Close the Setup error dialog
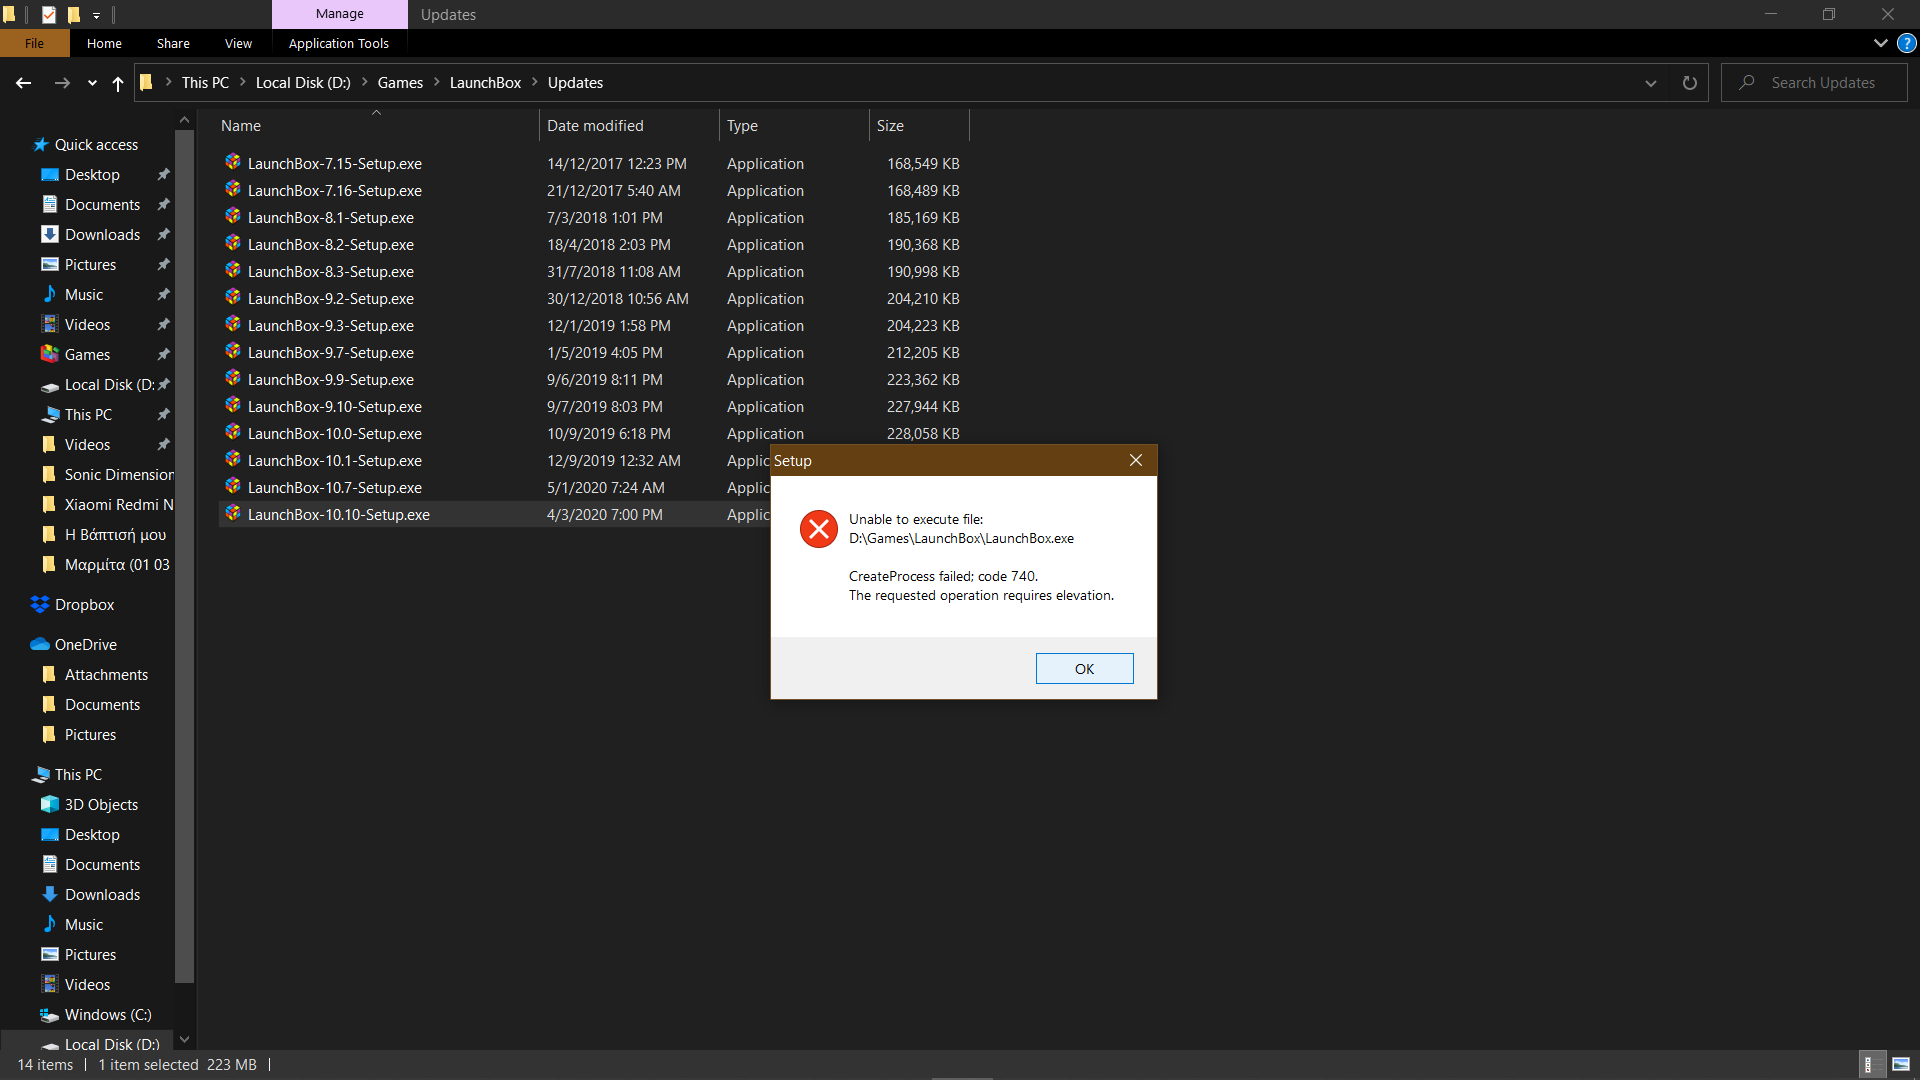This screenshot has width=1920, height=1080. 1136,460
